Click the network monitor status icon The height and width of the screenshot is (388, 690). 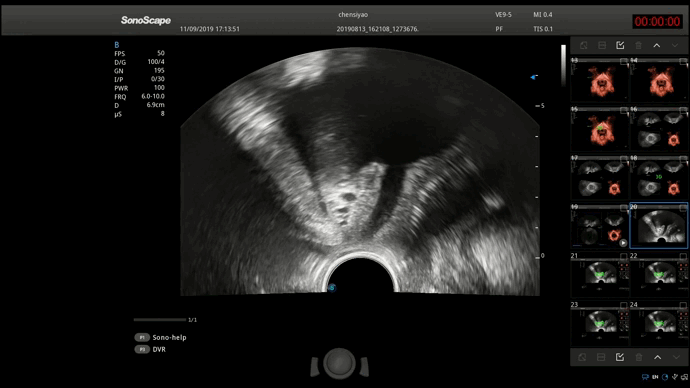(645, 377)
